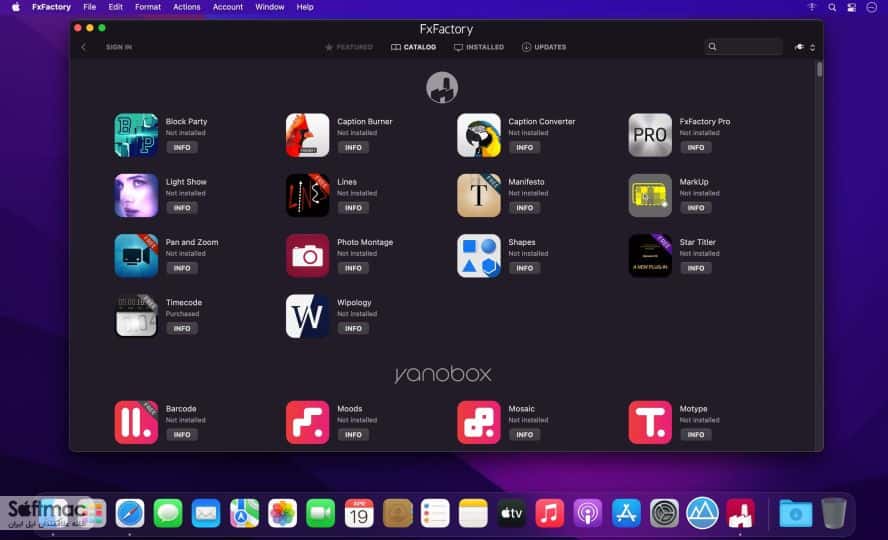Viewport: 888px width, 540px height.
Task: Open the Photo Montage camera icon
Action: coord(308,256)
